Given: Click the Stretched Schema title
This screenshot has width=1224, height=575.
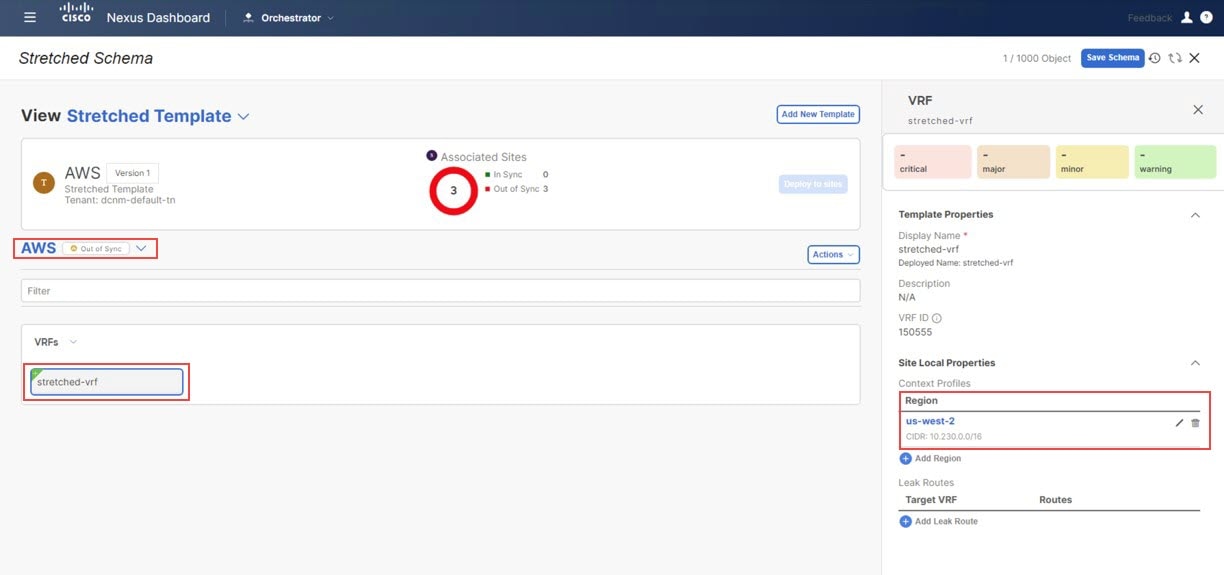Looking at the screenshot, I should click(86, 58).
